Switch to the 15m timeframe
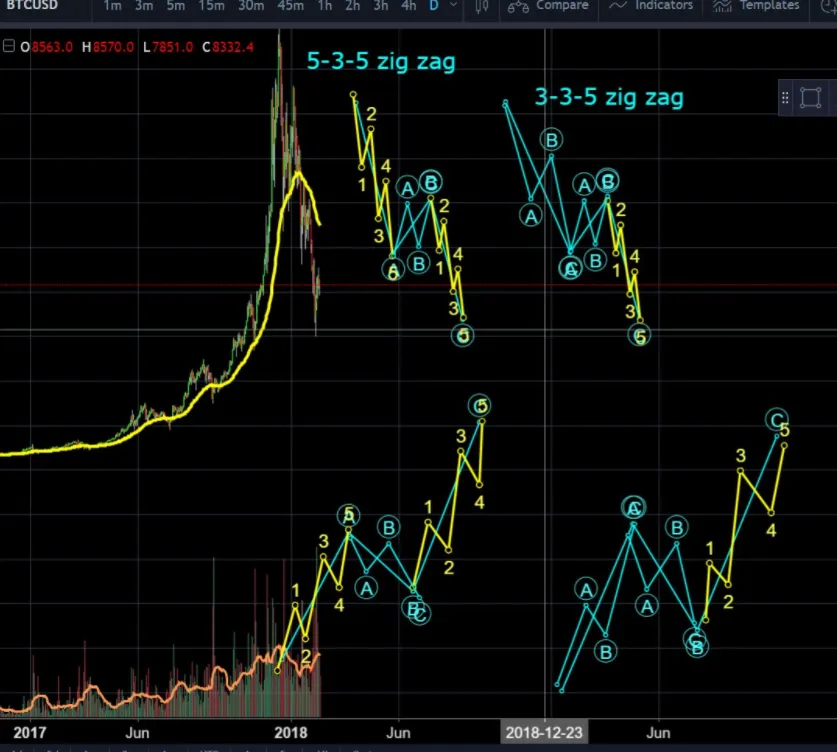This screenshot has width=837, height=752. coord(211,6)
